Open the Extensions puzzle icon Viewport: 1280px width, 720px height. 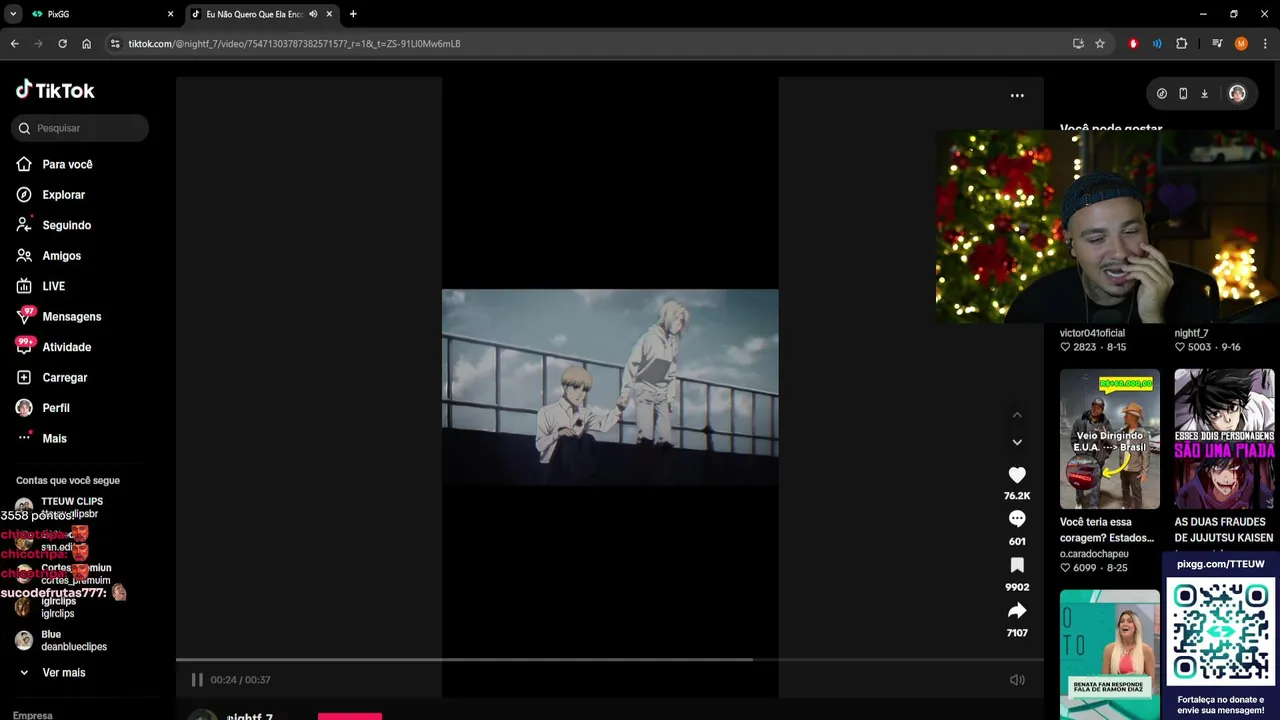pyautogui.click(x=1181, y=44)
